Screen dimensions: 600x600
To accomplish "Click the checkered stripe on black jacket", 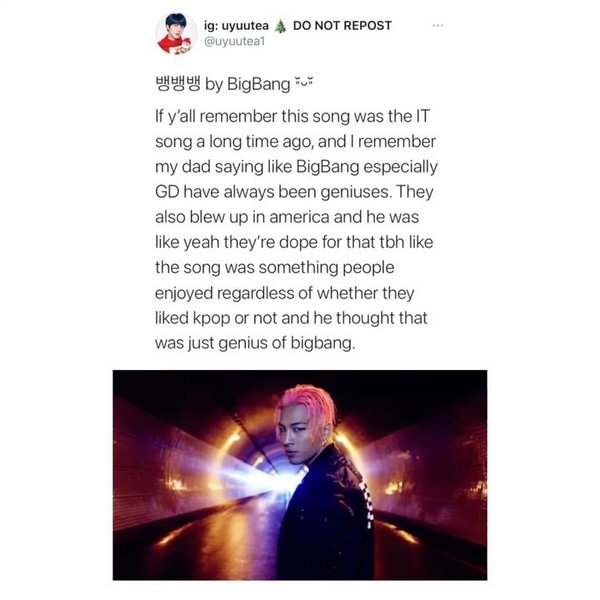I will tap(367, 503).
